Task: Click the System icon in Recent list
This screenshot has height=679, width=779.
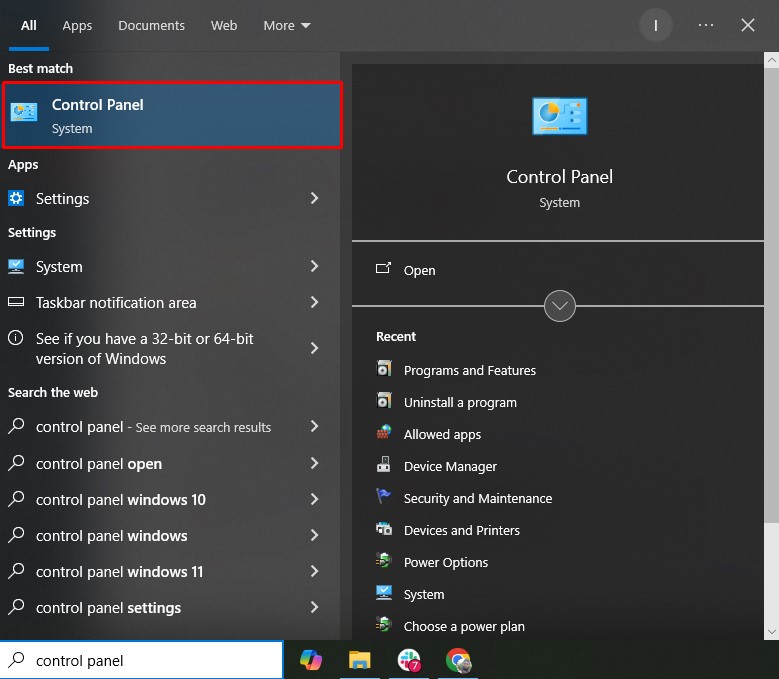Action: (x=384, y=593)
